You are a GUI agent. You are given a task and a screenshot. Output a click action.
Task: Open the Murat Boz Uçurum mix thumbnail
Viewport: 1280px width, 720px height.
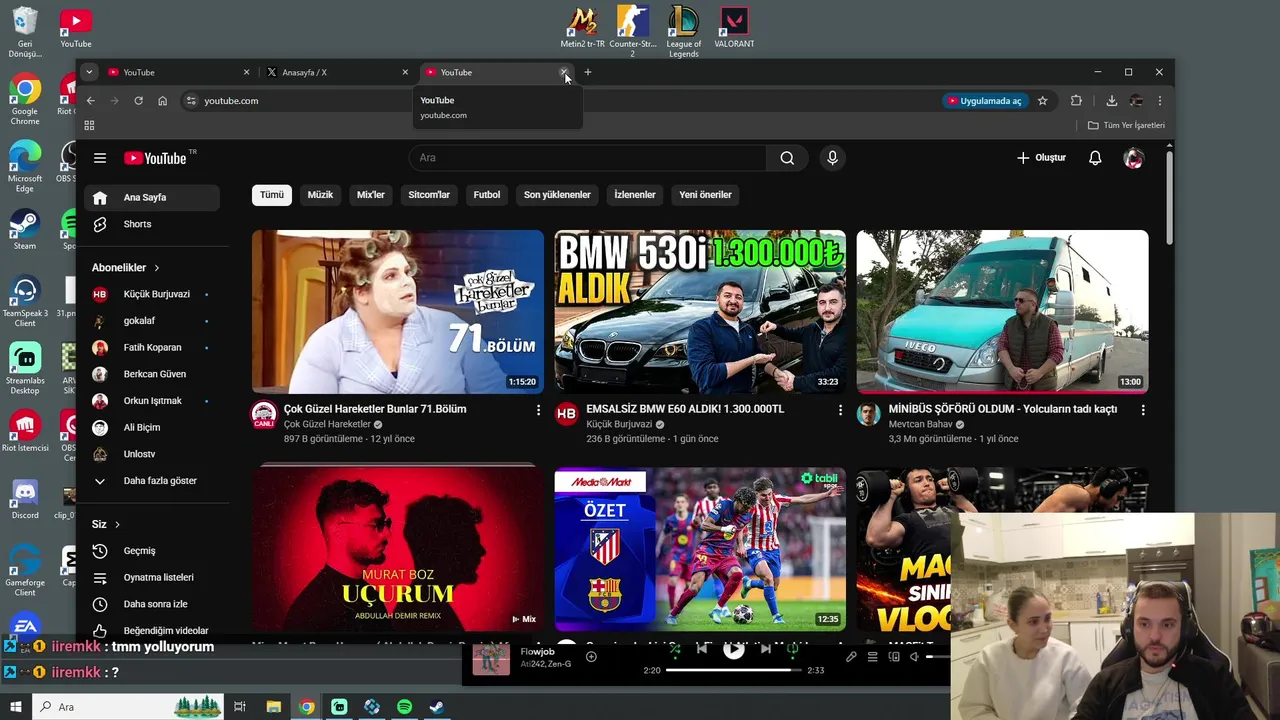(x=398, y=549)
